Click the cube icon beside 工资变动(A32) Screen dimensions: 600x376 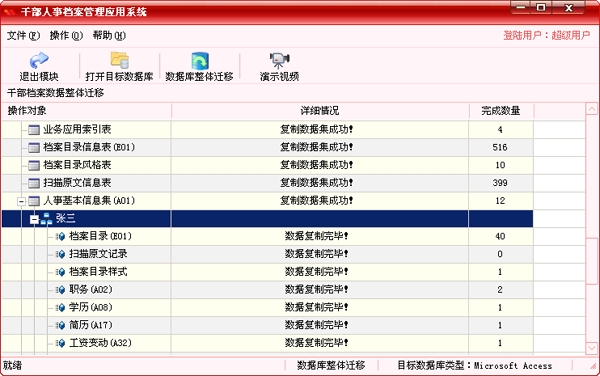coord(60,343)
